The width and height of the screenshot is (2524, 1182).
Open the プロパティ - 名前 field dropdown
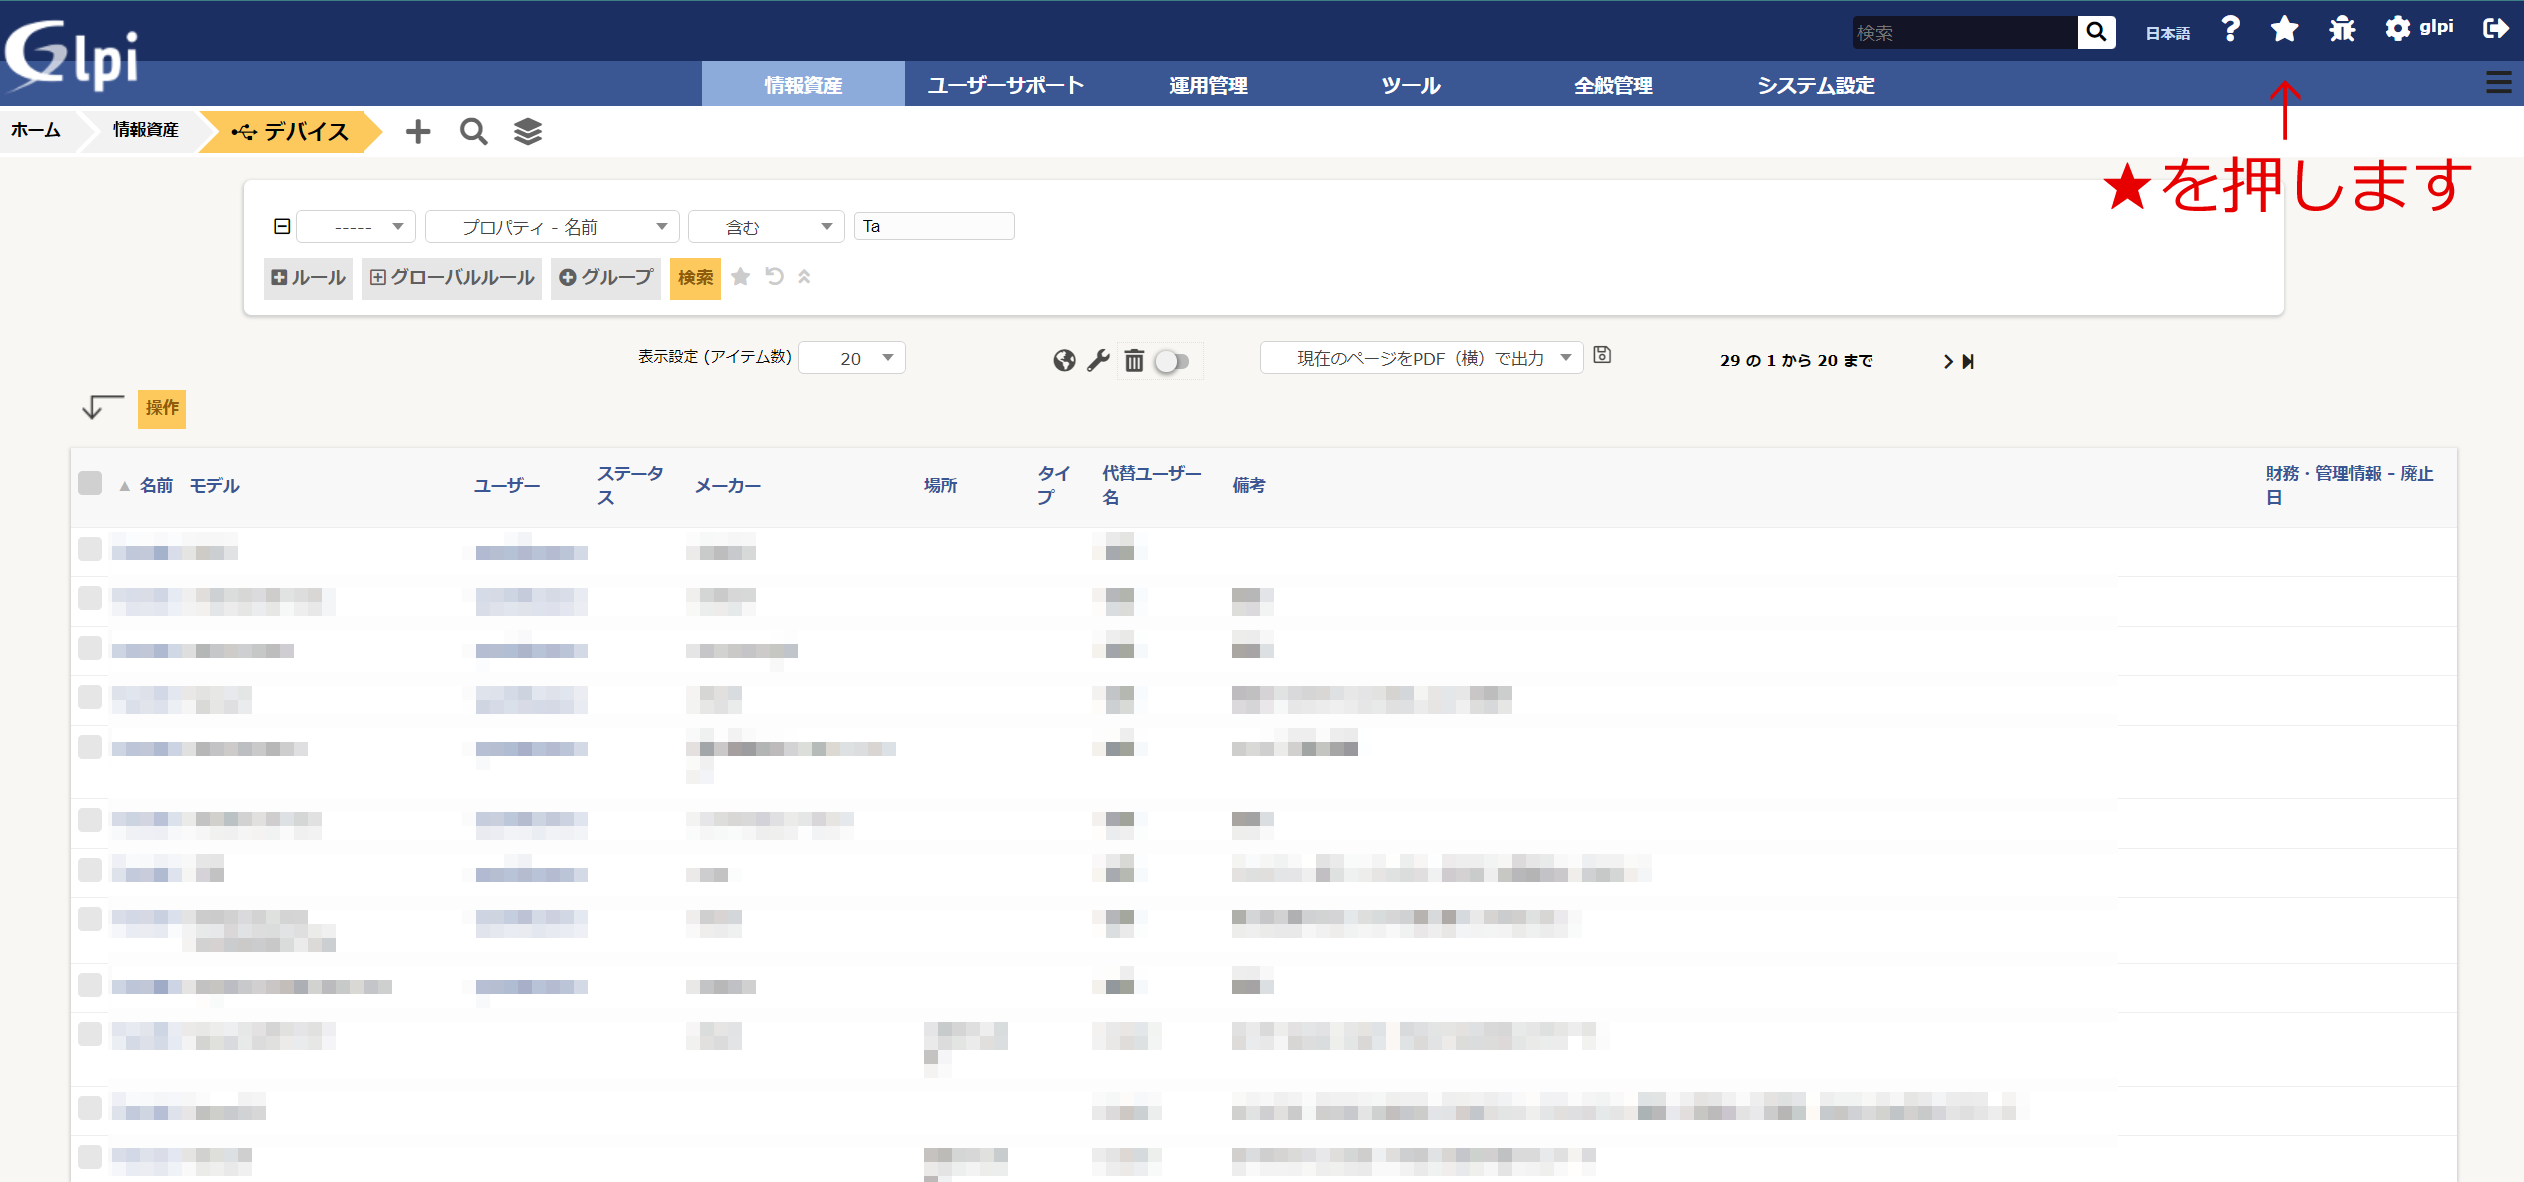(552, 227)
